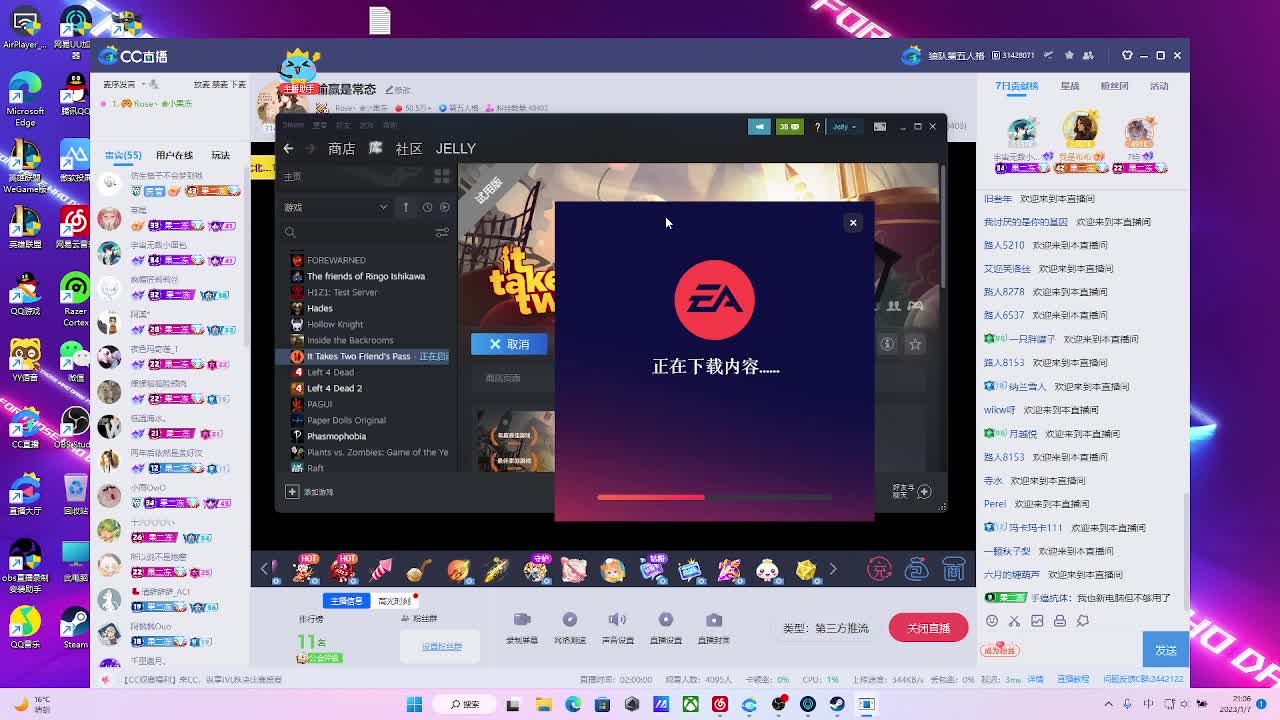Favorite the game with star icon
This screenshot has height=720, width=1280.
pos(915,344)
